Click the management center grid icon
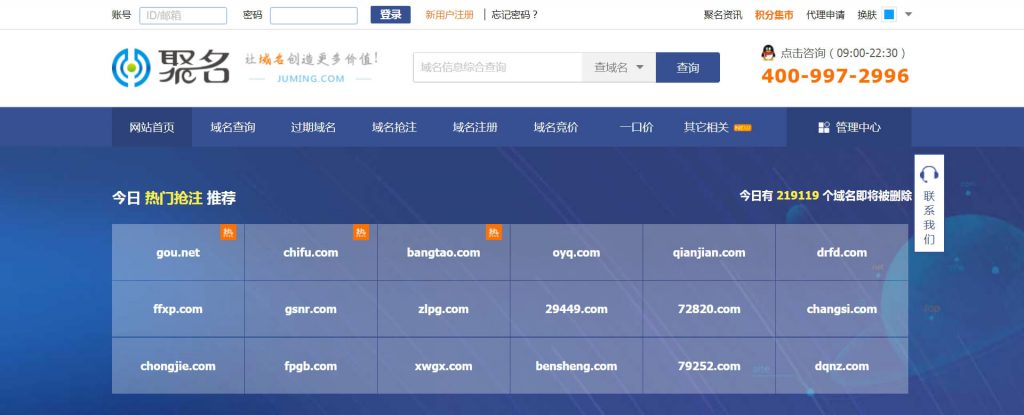 point(824,127)
